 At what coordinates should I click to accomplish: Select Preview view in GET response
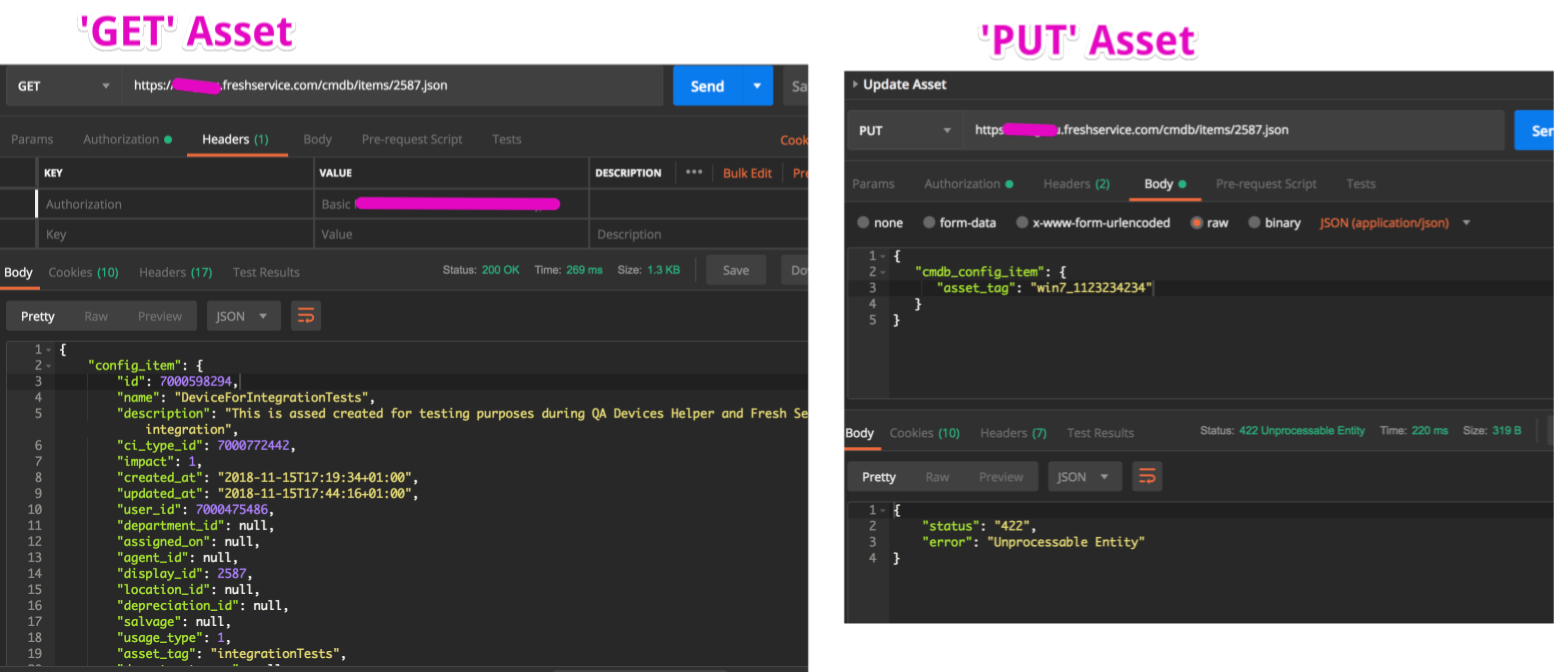[x=160, y=316]
